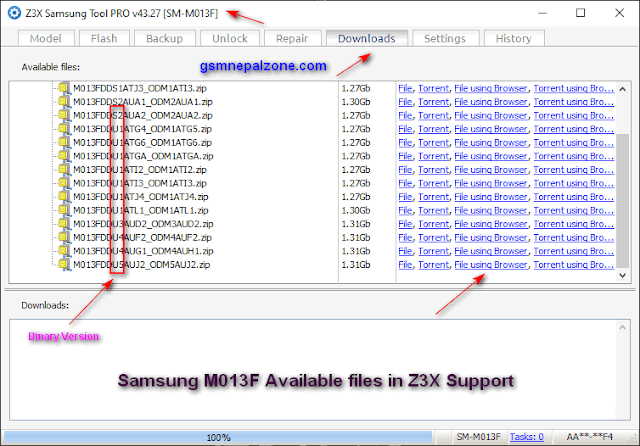The height and width of the screenshot is (446, 640).
Task: Go to the Unlock tab
Action: [x=230, y=38]
